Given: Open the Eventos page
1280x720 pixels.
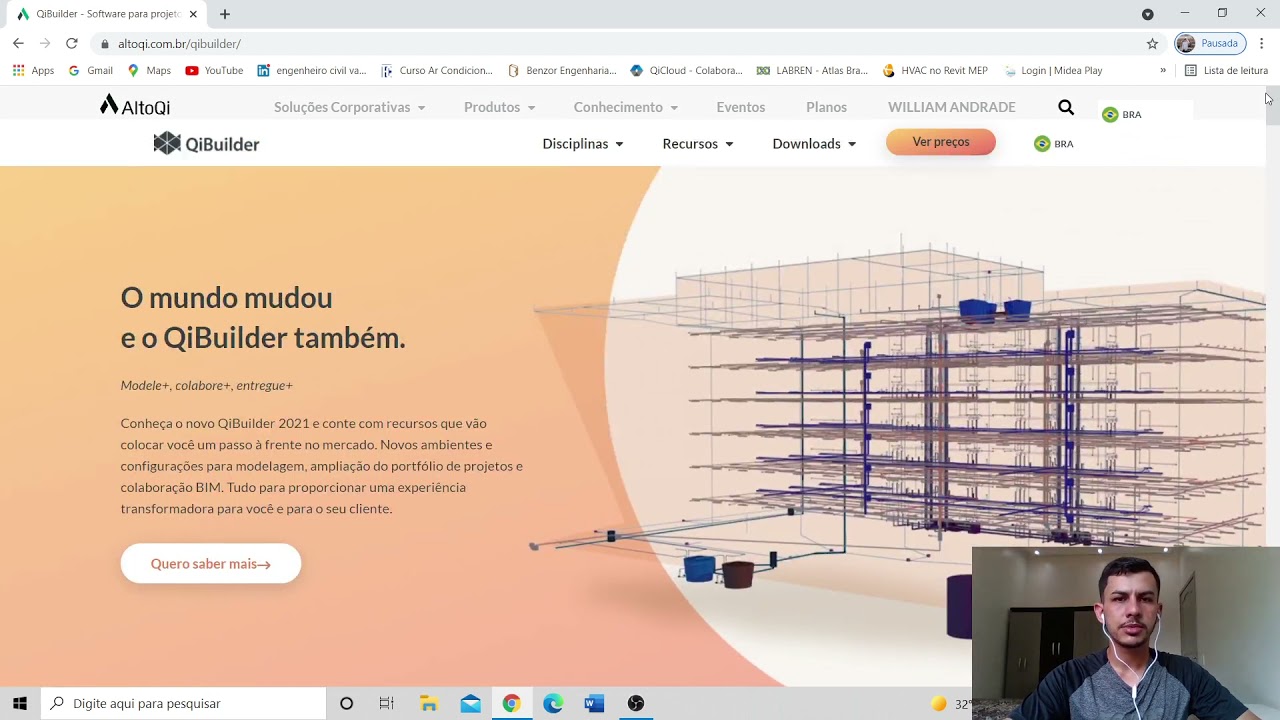Looking at the screenshot, I should (x=741, y=107).
